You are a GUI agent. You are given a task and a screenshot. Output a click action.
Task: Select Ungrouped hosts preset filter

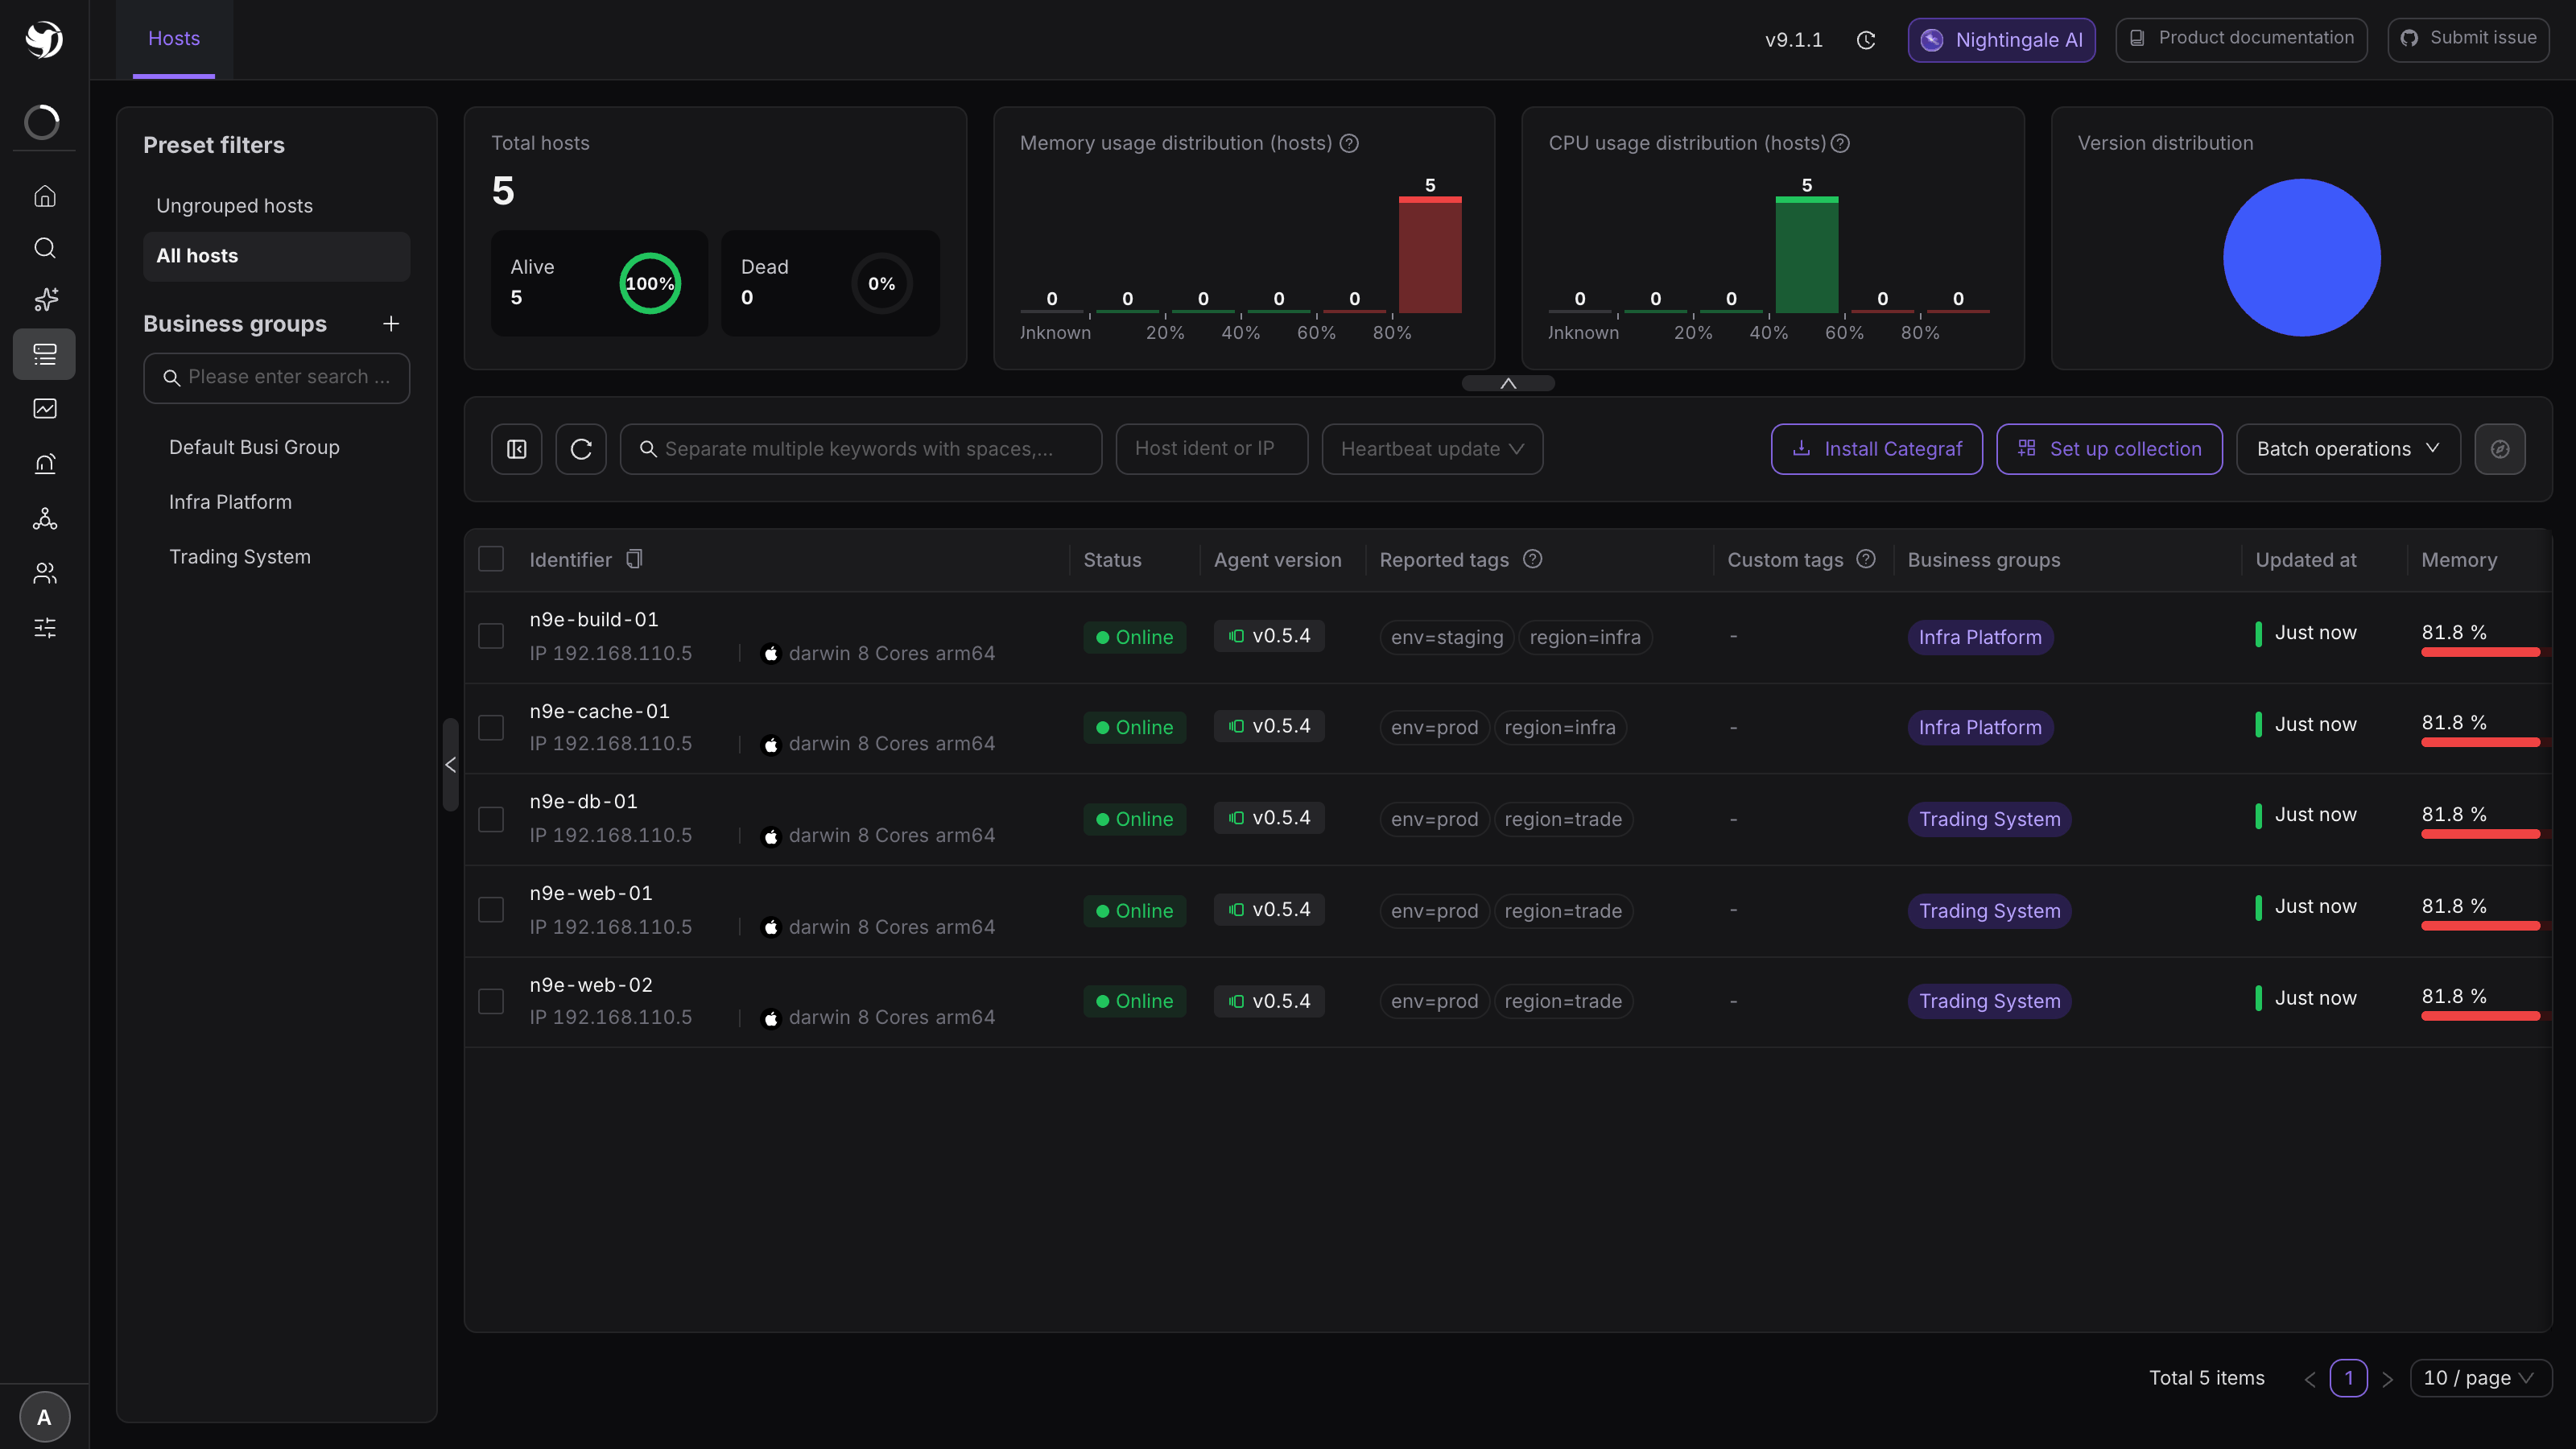pyautogui.click(x=277, y=206)
